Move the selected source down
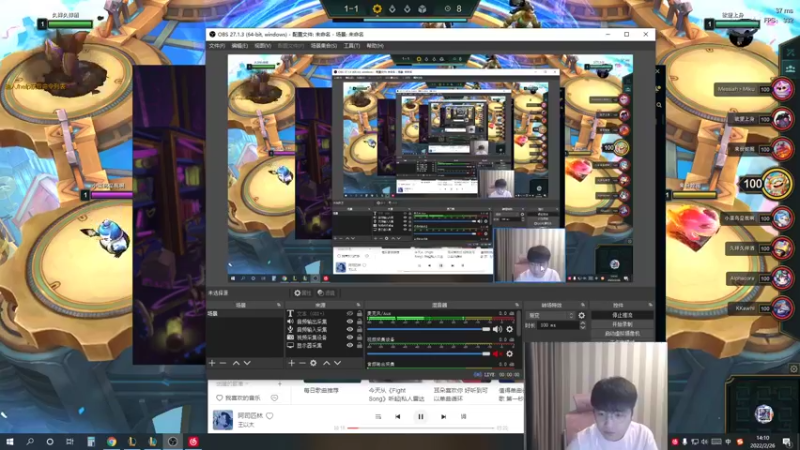 coord(337,363)
